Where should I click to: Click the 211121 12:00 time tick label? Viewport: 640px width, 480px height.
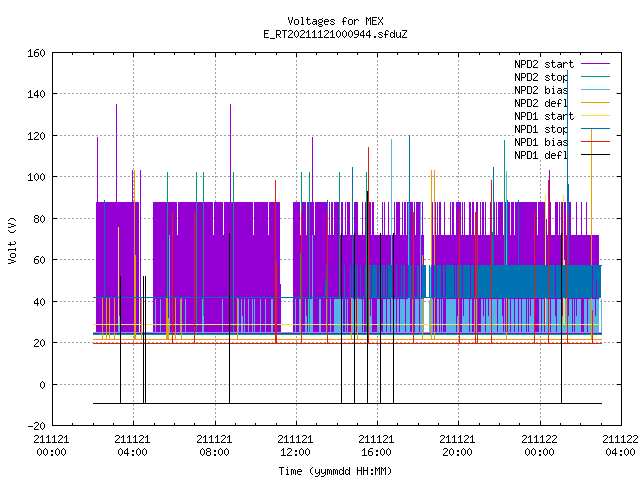tap(295, 446)
